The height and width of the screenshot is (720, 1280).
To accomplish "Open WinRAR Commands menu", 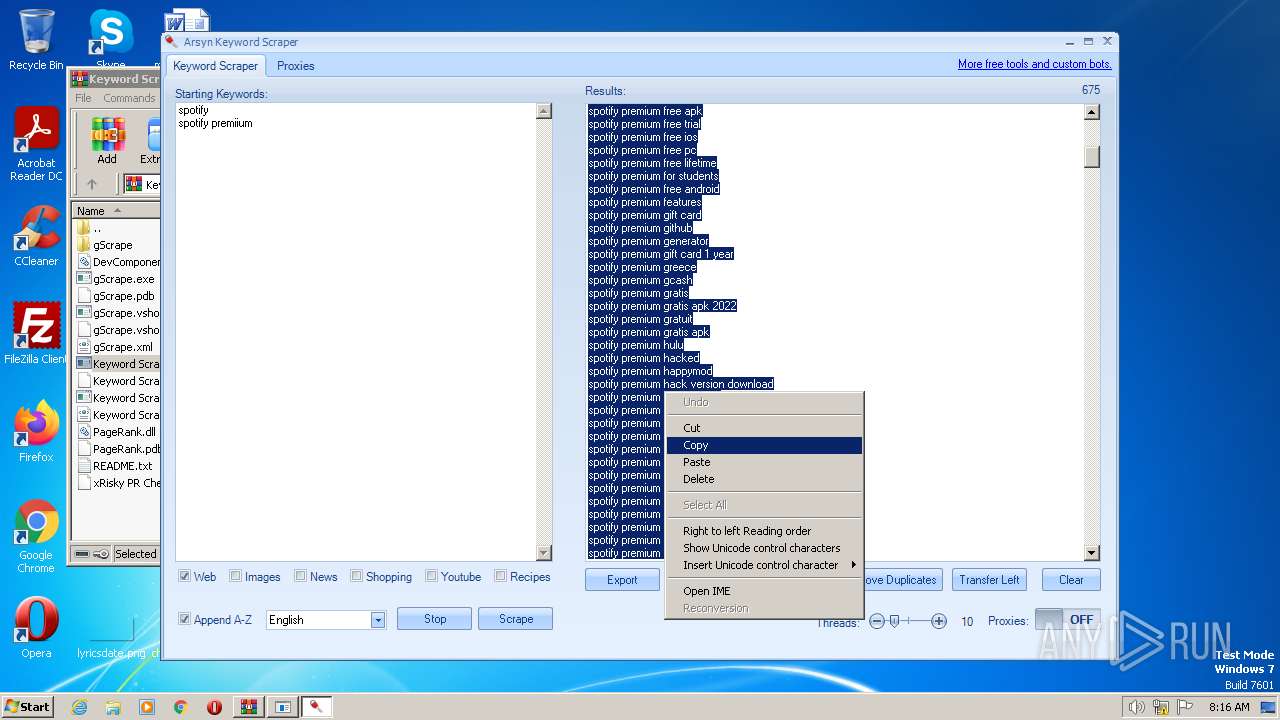I will (129, 98).
